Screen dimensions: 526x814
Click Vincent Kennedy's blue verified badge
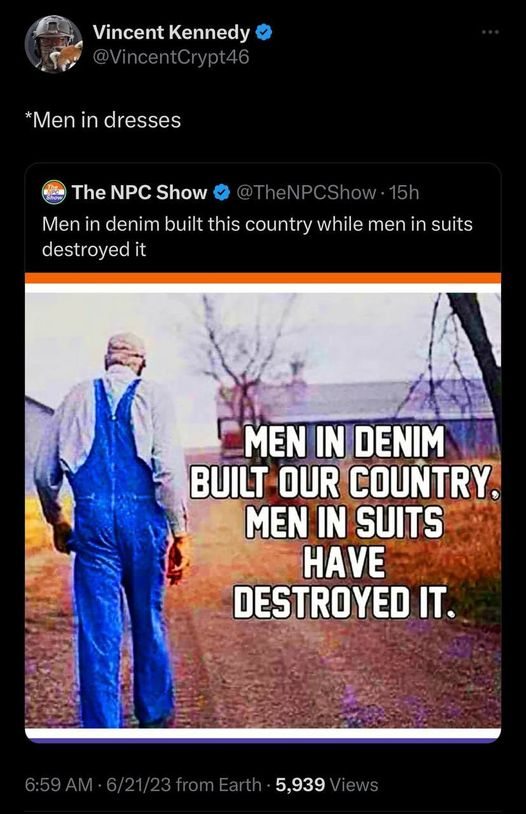click(265, 33)
